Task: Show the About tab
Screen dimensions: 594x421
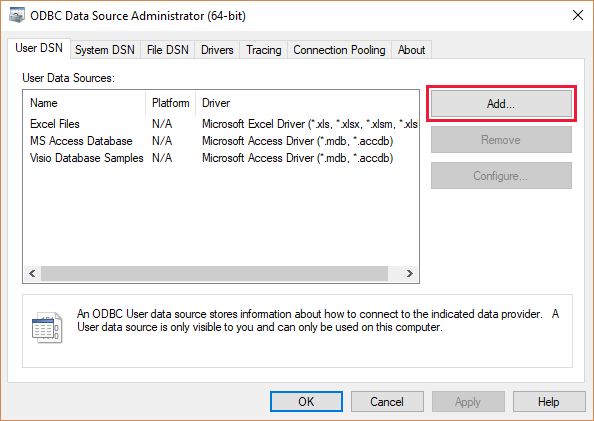Action: click(x=411, y=50)
